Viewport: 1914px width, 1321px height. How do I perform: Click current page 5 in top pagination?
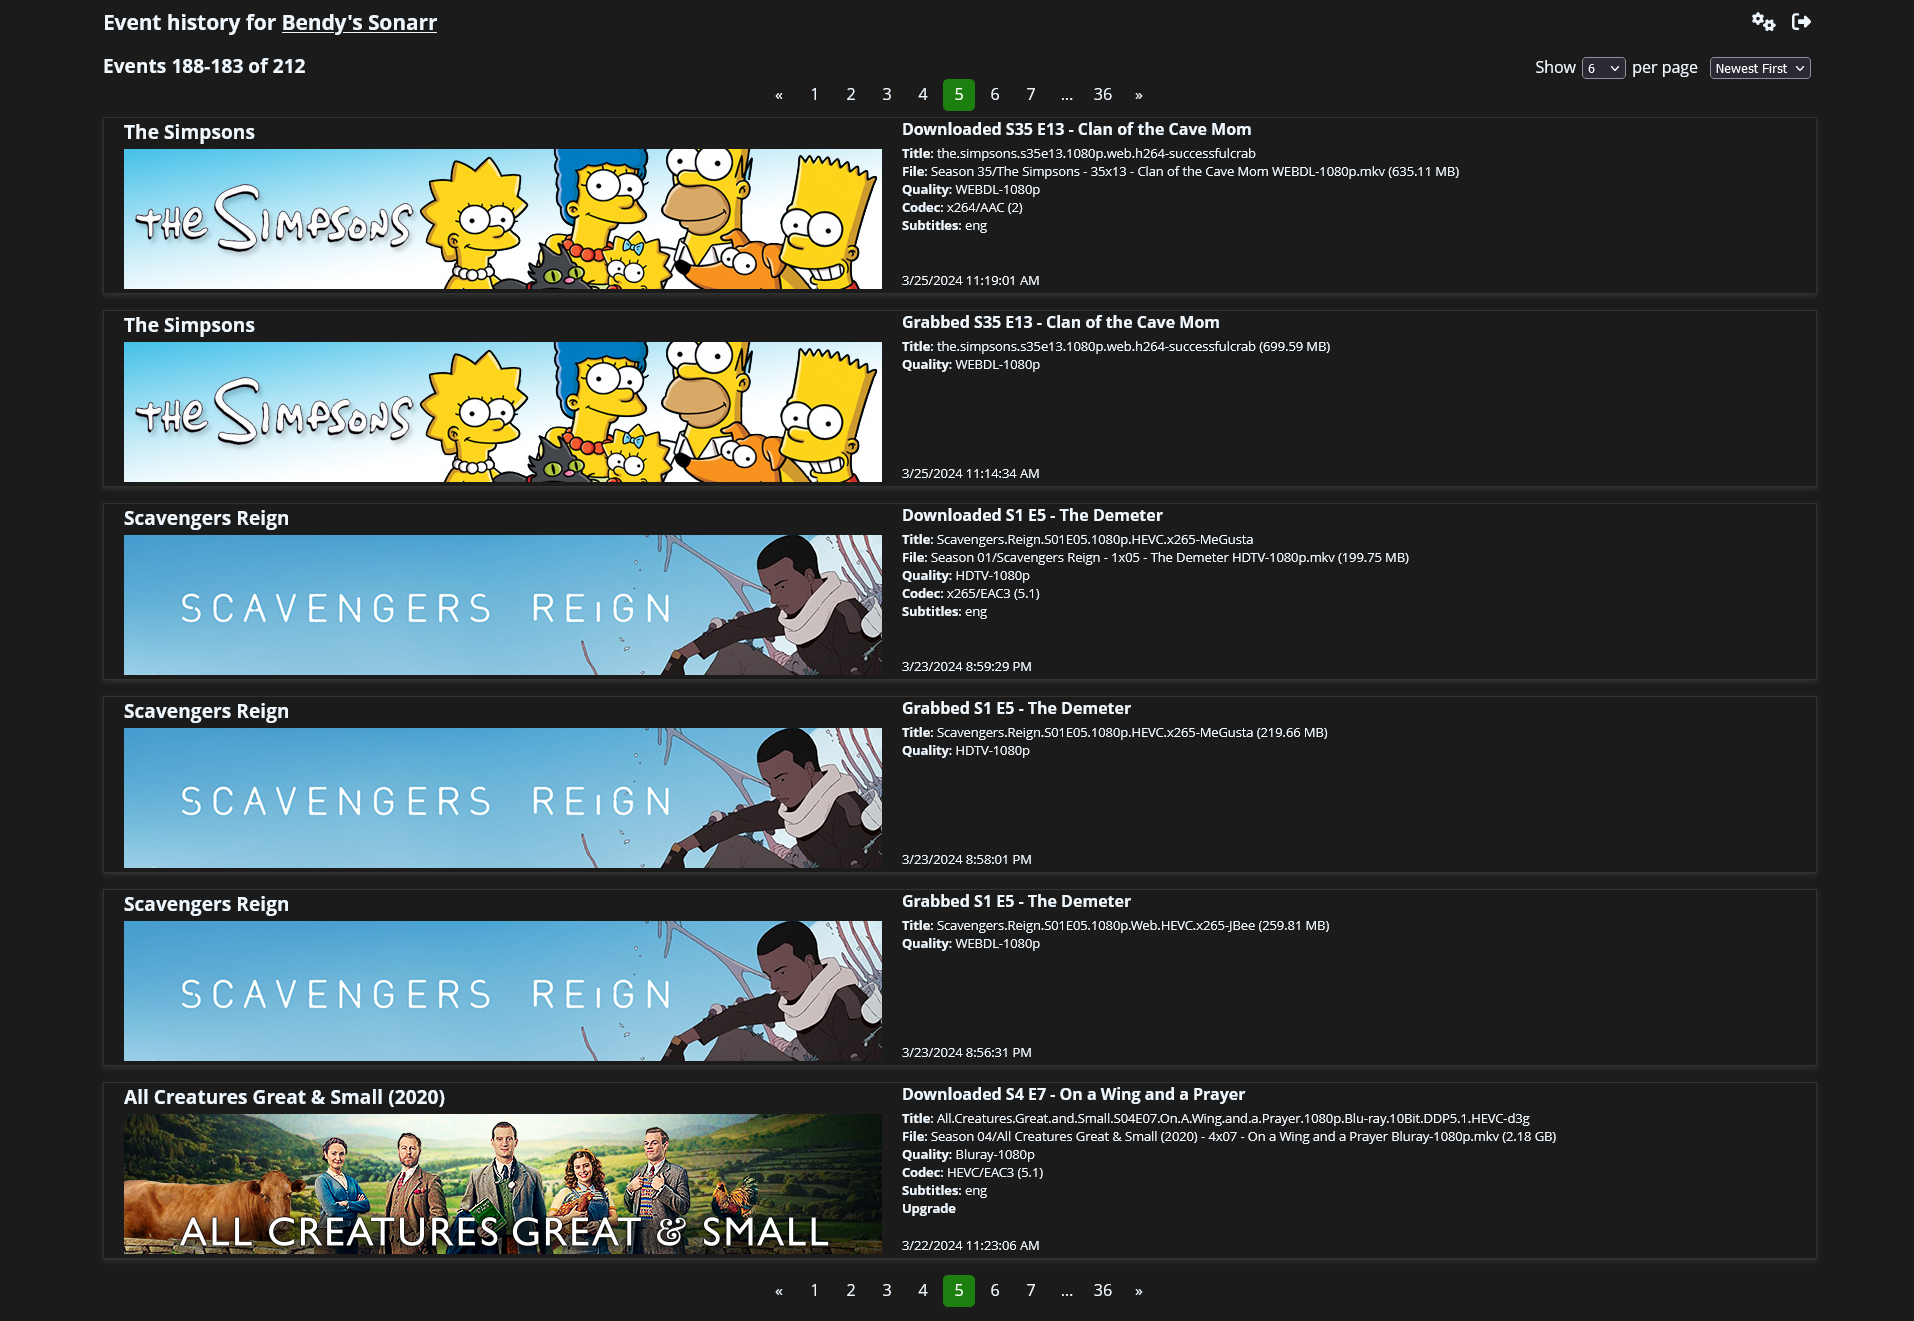[958, 95]
